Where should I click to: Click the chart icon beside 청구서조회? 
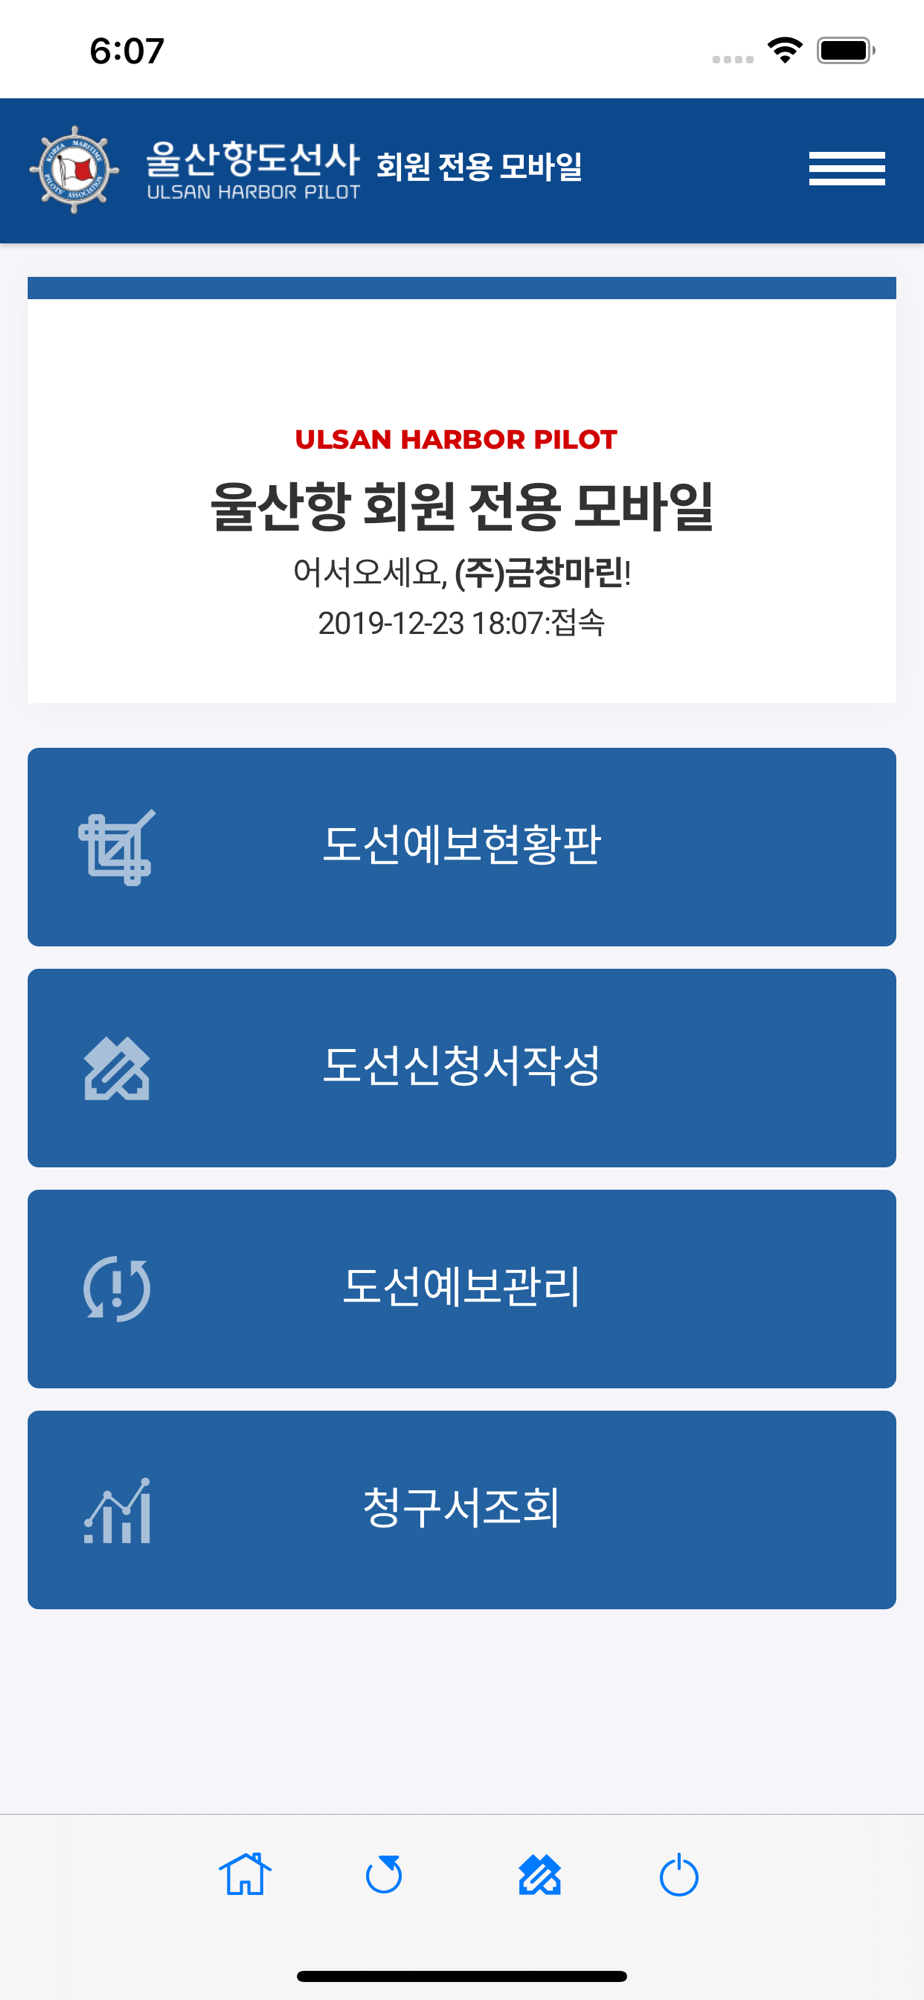117,1510
